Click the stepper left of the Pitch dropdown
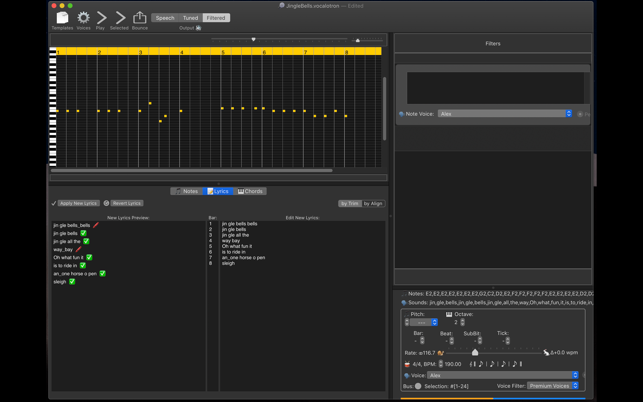This screenshot has height=402, width=643. point(407,322)
